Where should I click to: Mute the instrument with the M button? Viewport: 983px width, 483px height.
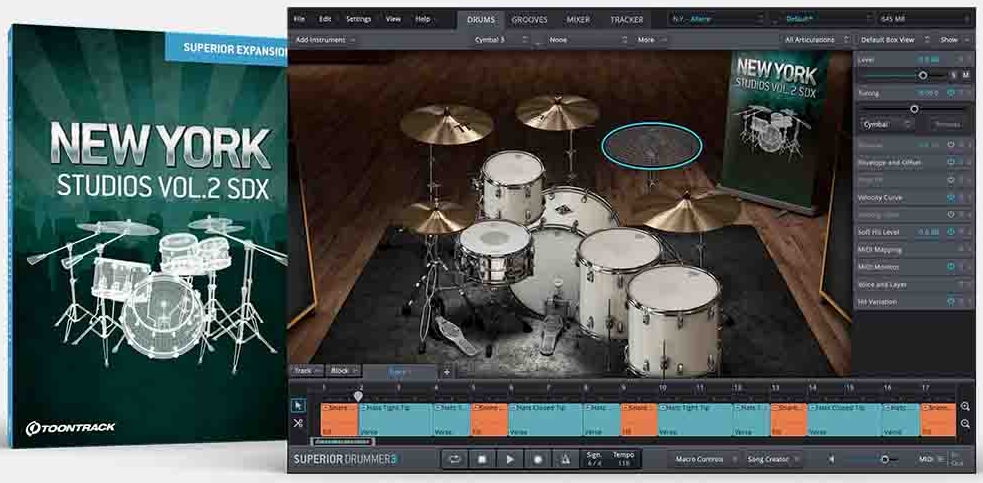tap(965, 75)
